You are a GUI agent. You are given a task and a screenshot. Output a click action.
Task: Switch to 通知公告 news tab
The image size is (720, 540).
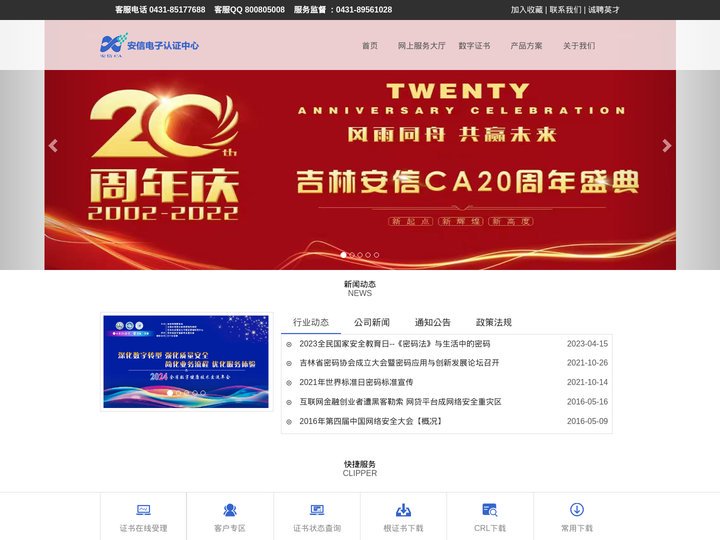pos(433,322)
